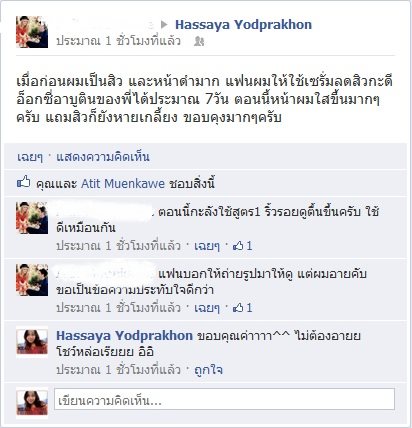
Task: Click the friends audience icon beside post timestamp
Action: [x=199, y=41]
